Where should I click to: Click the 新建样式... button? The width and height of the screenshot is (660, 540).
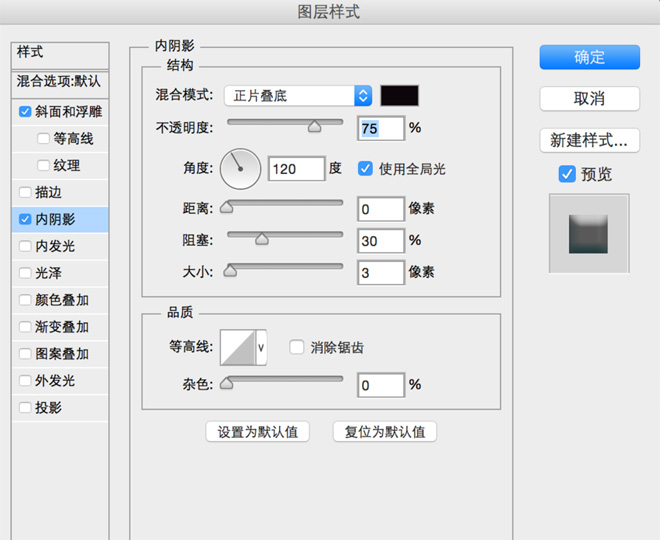589,139
